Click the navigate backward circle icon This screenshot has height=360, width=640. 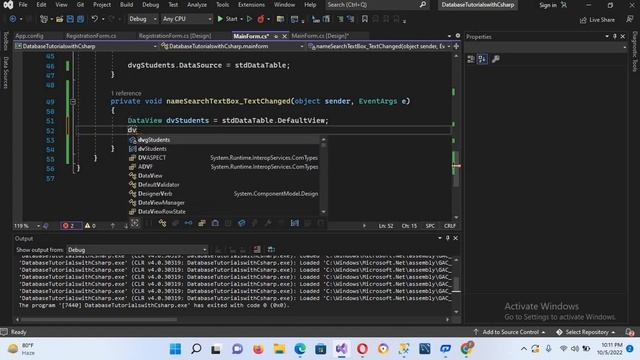click(x=13, y=19)
